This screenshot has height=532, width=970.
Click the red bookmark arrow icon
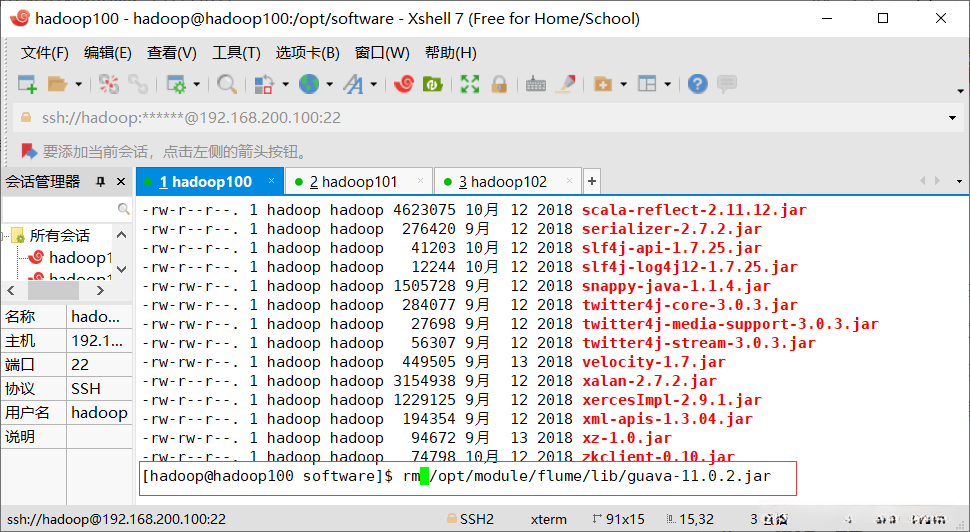28,151
